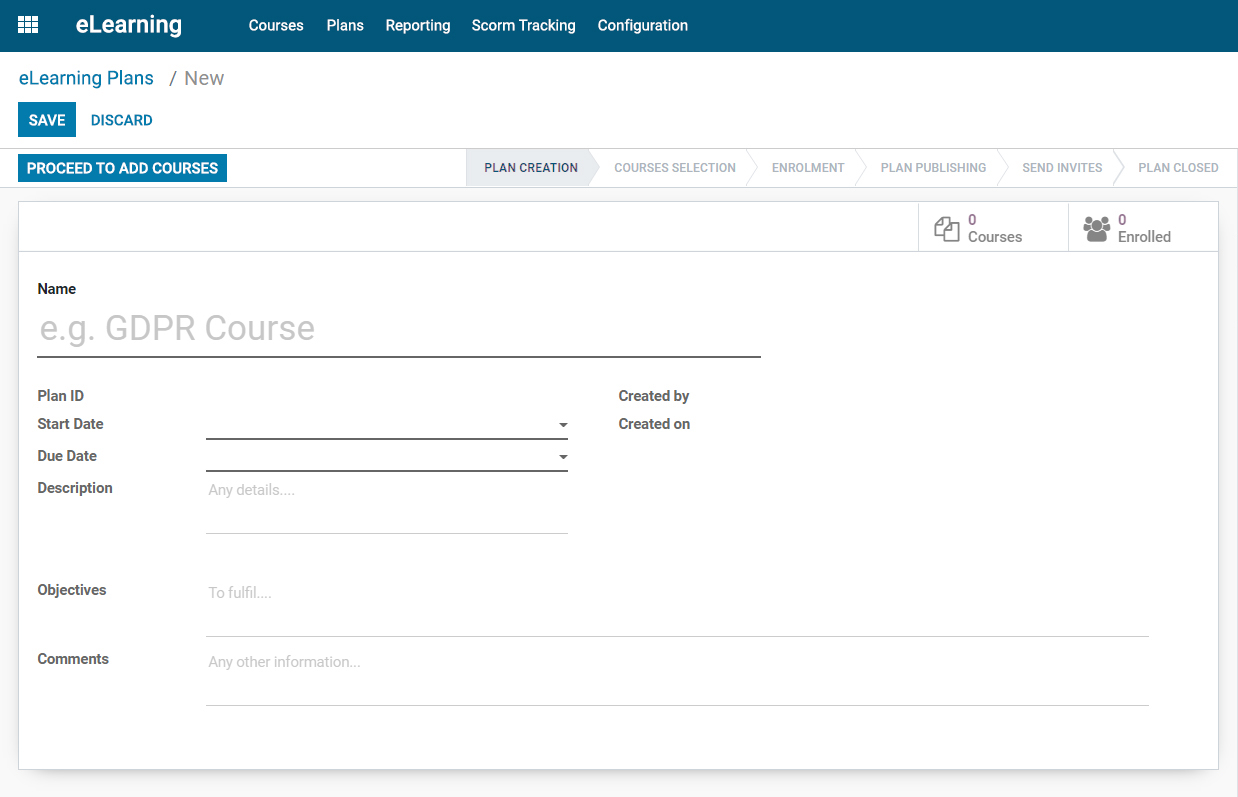Open the Reporting menu
This screenshot has width=1238, height=797.
coord(417,25)
